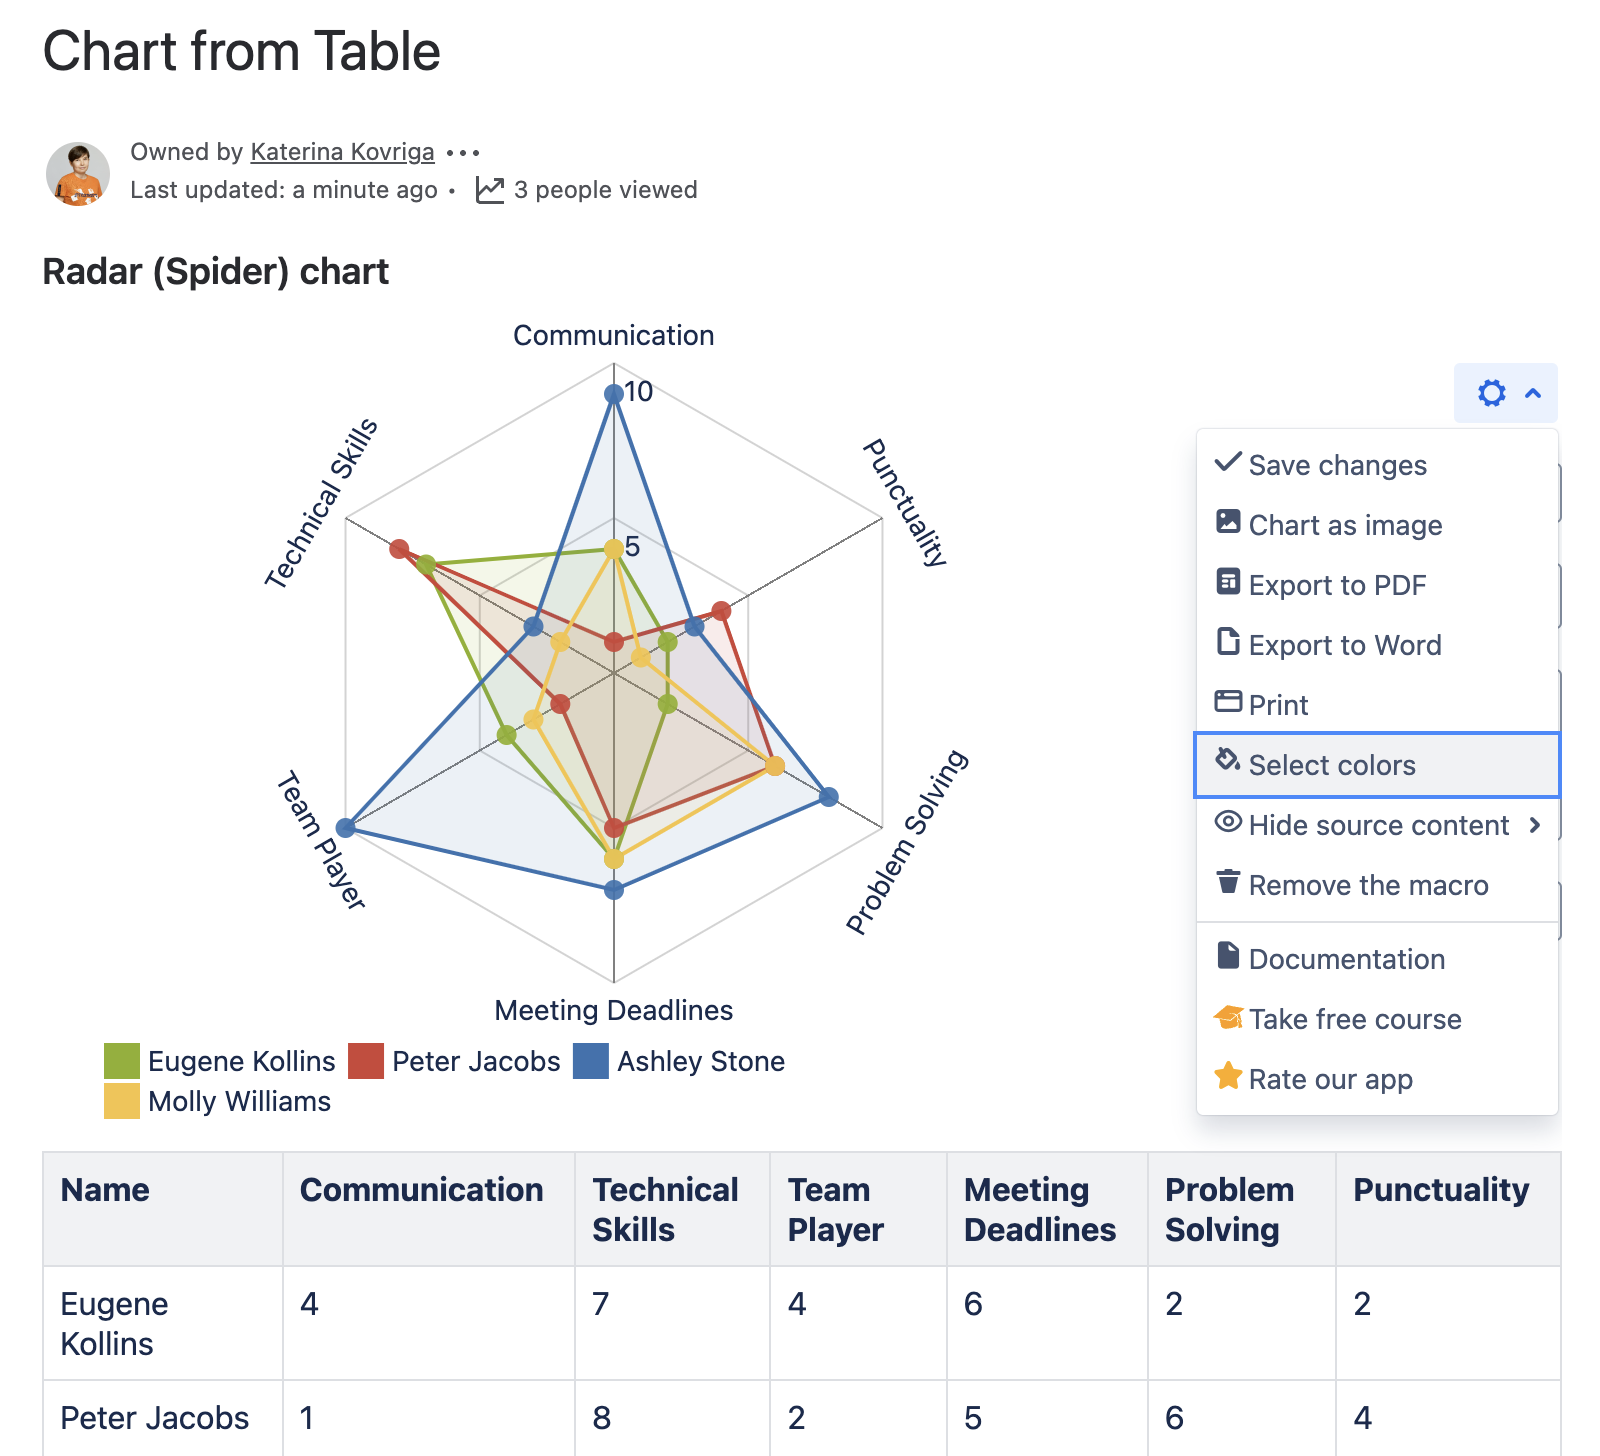Click the paint bucket Select colors icon
This screenshot has width=1600, height=1456.
1228,761
